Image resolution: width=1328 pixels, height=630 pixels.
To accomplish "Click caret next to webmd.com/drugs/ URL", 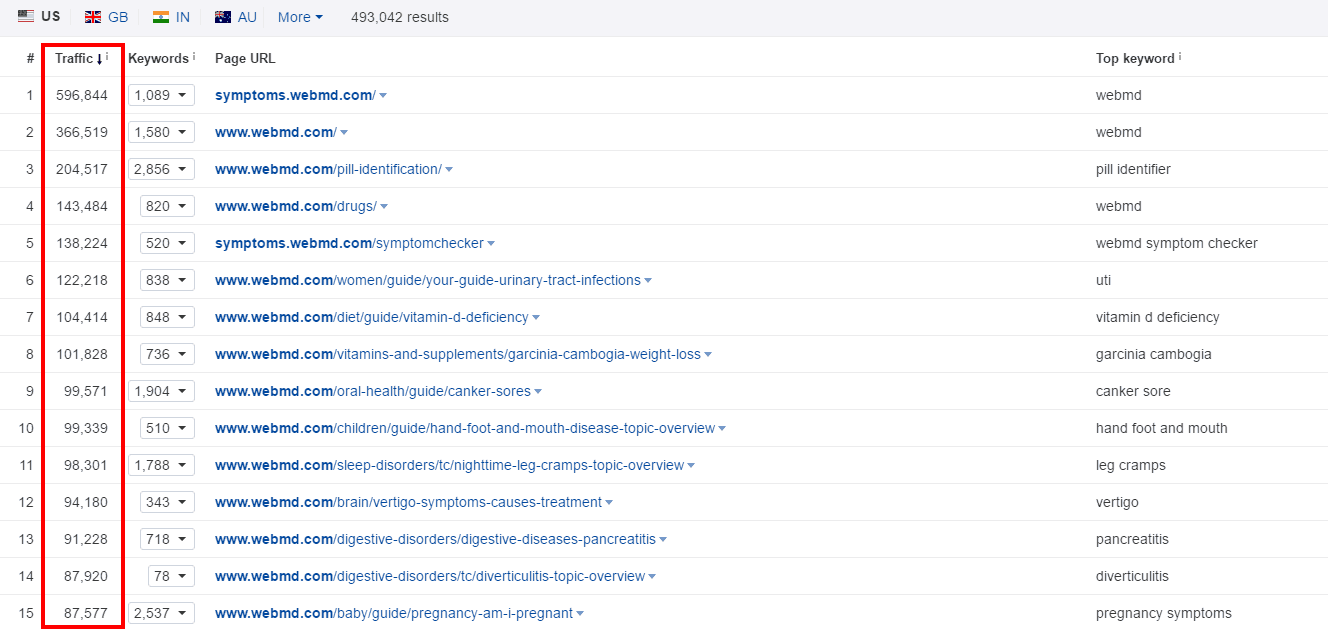I will 384,207.
